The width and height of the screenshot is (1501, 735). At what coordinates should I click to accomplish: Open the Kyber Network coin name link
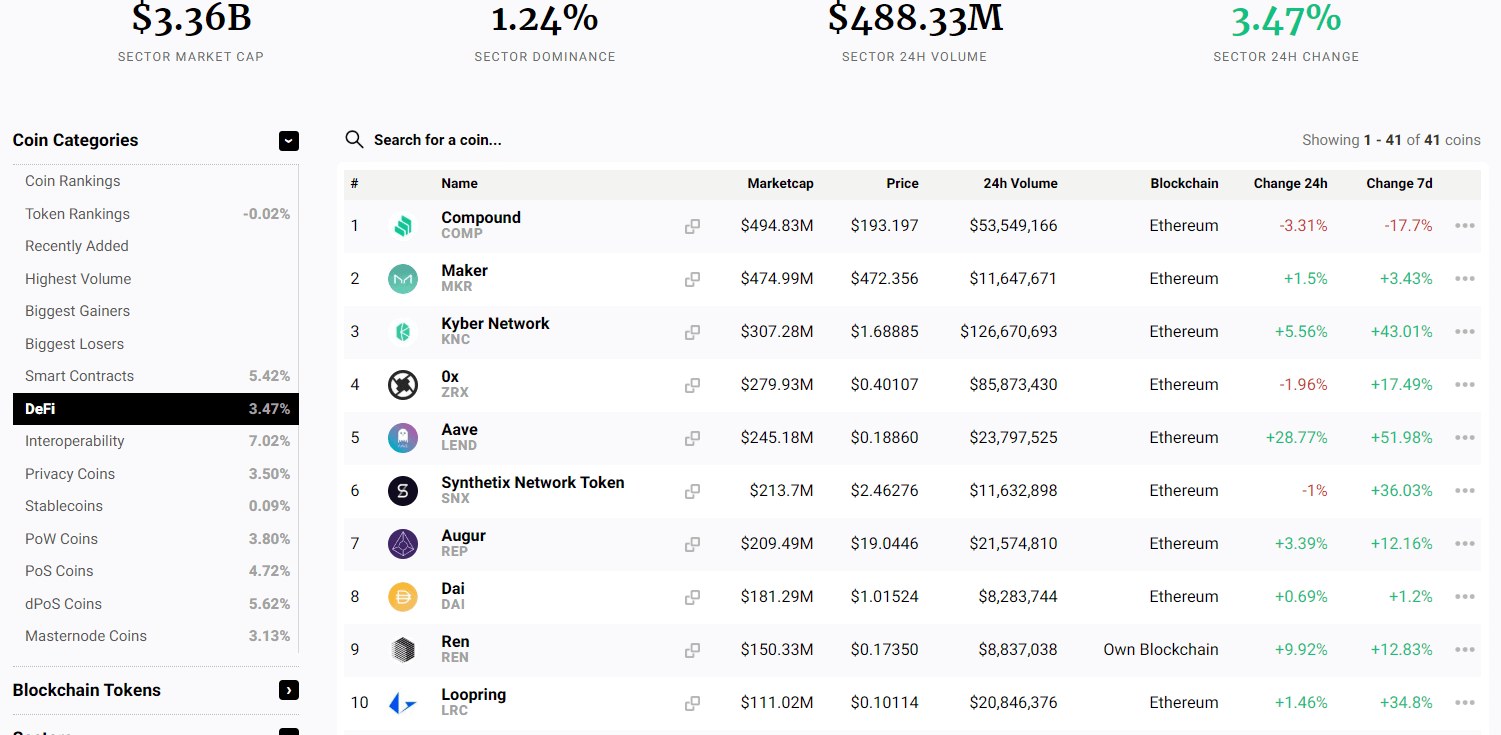coord(495,324)
